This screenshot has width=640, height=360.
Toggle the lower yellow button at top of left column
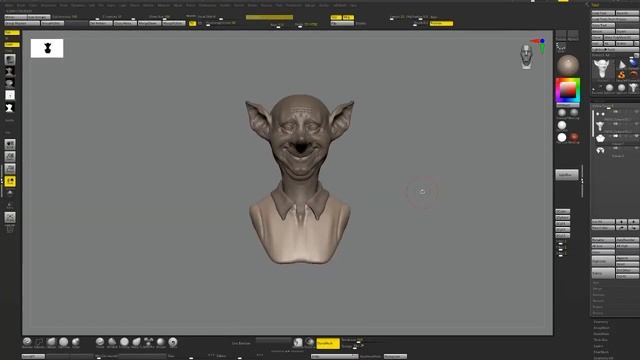pos(12,44)
